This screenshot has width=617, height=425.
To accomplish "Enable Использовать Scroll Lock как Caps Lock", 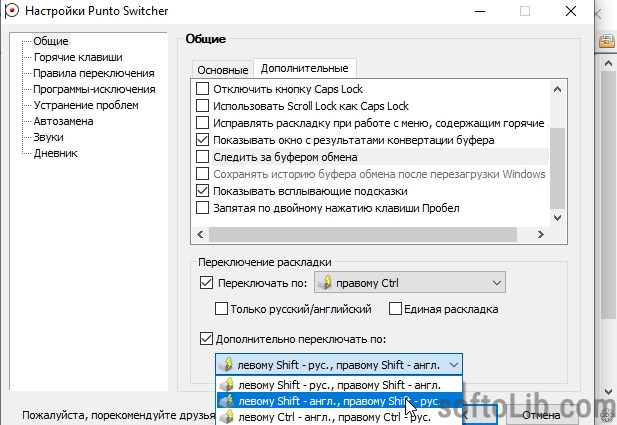I will point(202,105).
